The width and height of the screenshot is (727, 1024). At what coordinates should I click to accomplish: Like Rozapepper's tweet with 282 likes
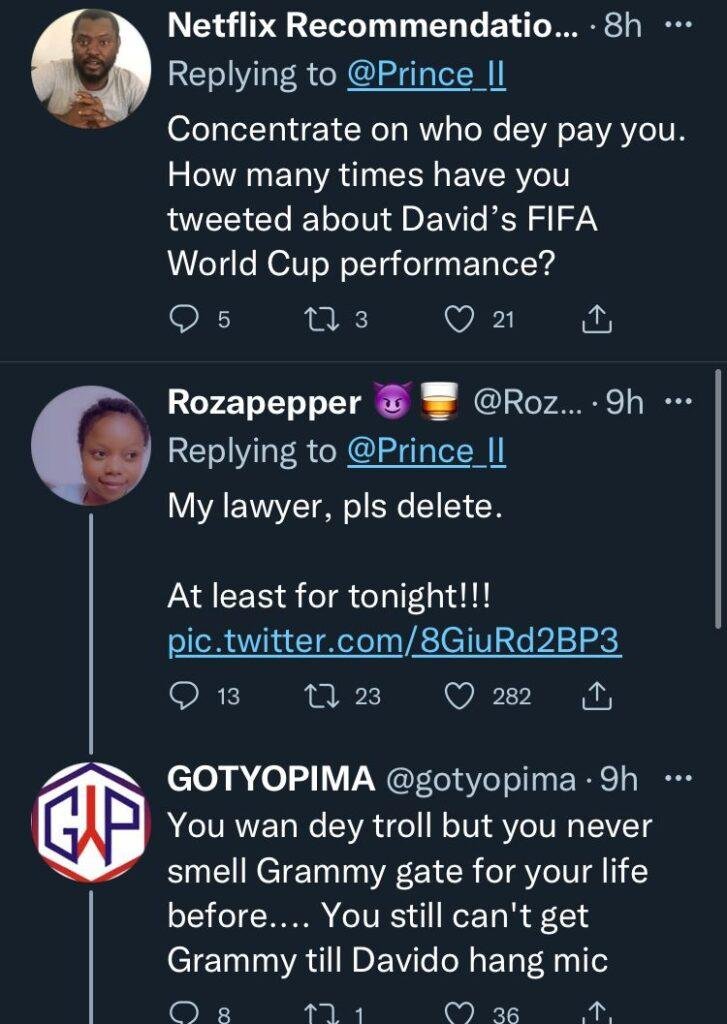click(x=459, y=695)
